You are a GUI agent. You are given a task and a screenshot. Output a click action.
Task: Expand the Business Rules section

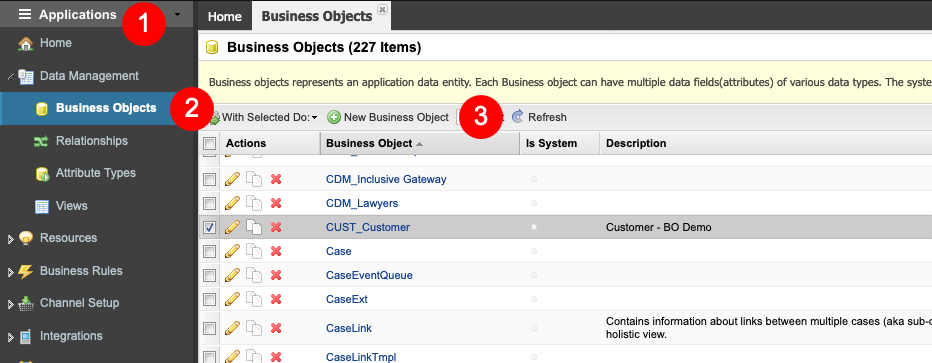point(10,272)
